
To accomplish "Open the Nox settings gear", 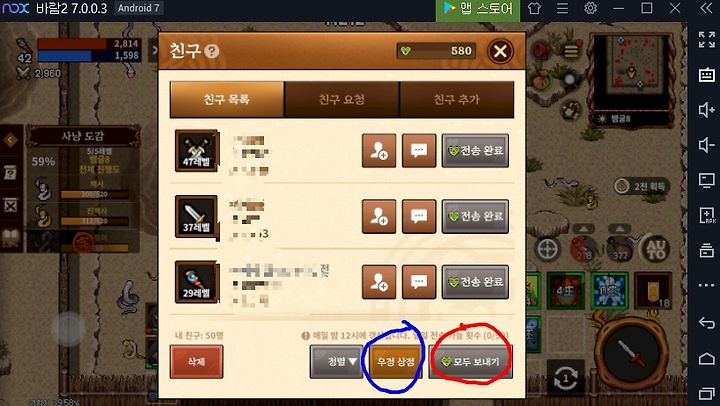I will tap(591, 8).
